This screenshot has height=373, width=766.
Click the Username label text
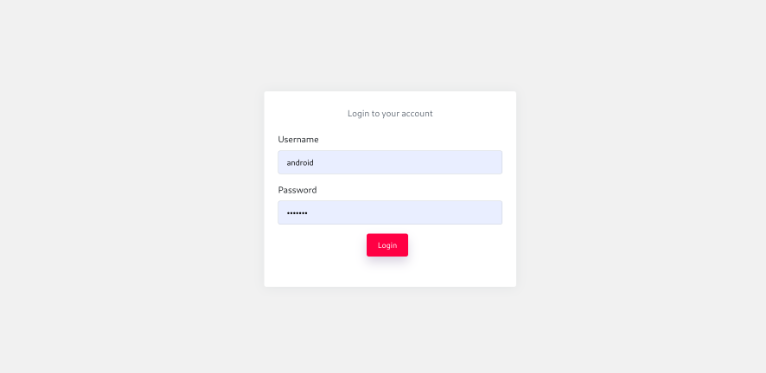(298, 140)
